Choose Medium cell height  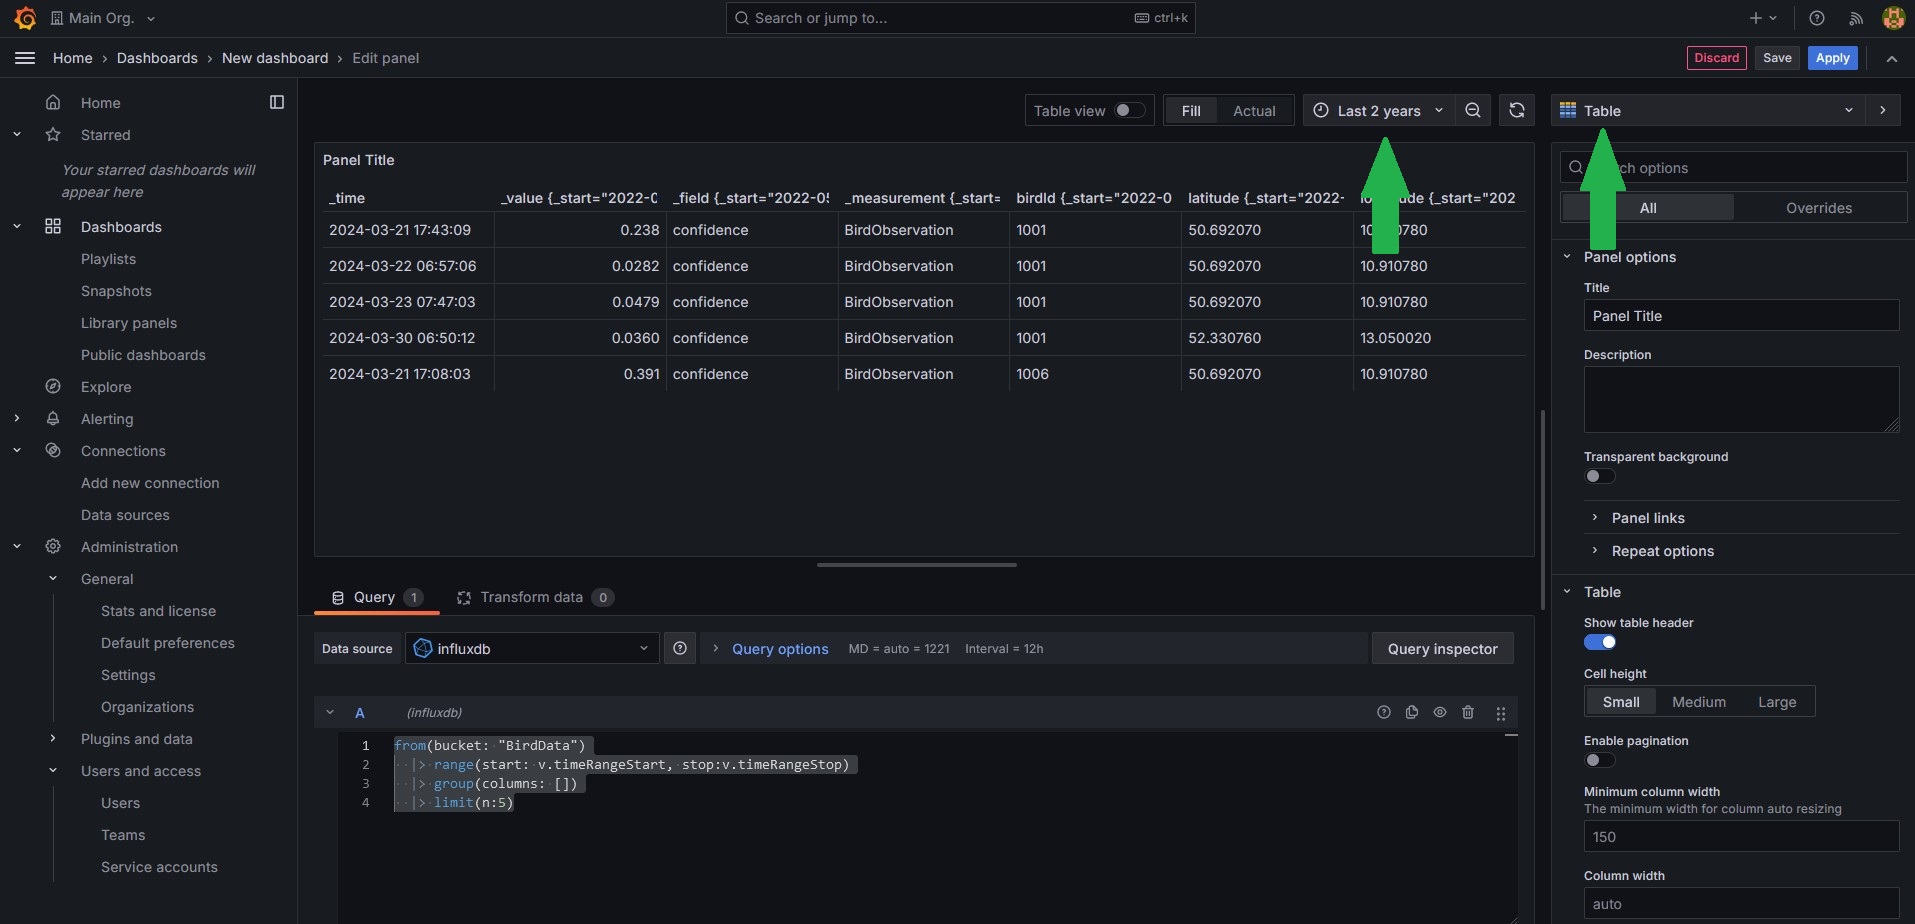point(1699,701)
